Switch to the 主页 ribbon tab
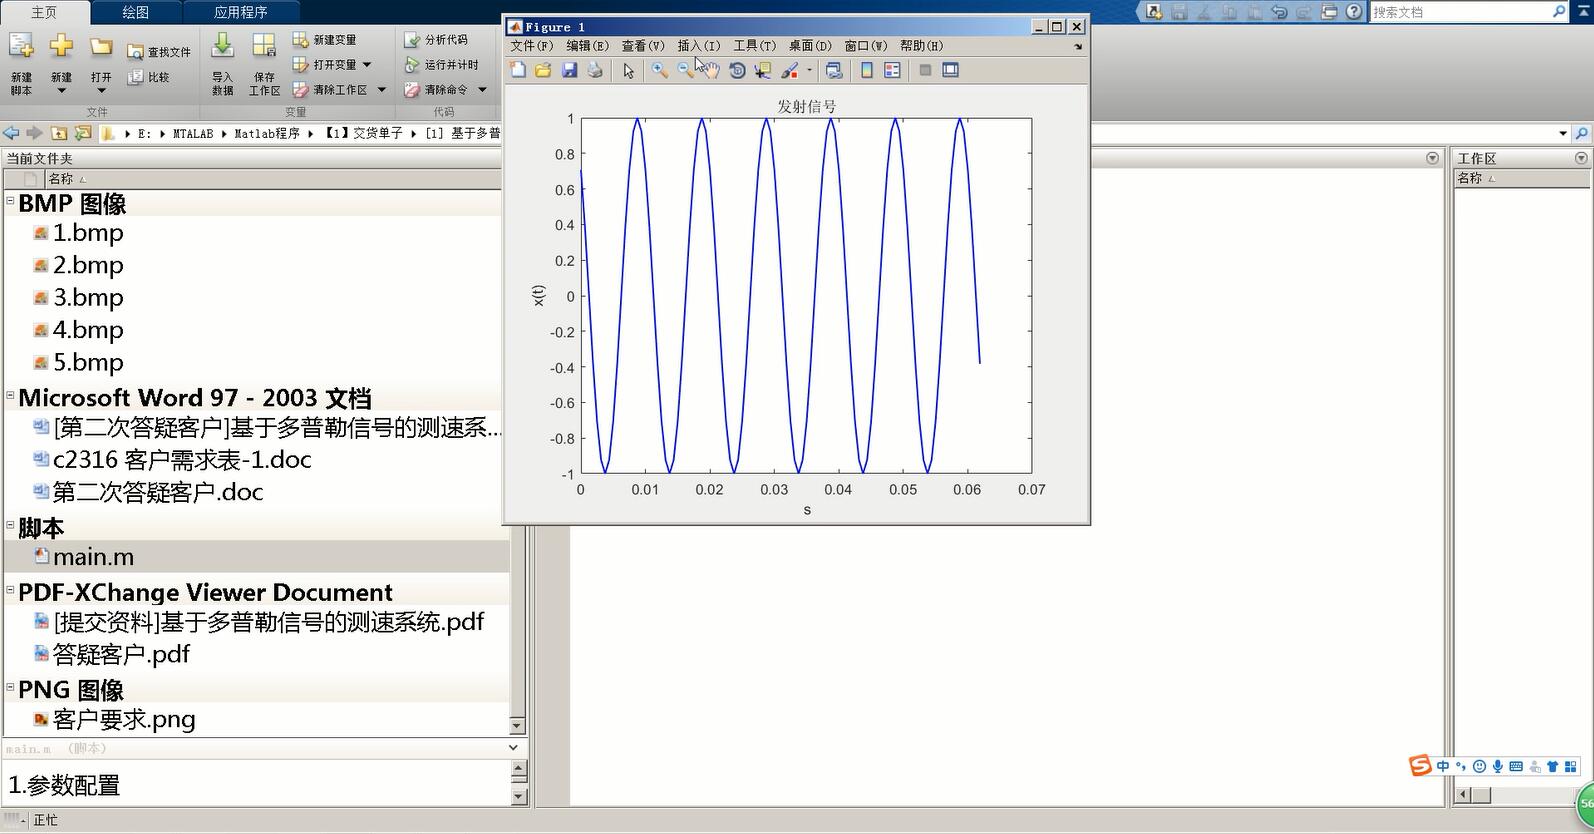This screenshot has height=834, width=1594. (44, 12)
